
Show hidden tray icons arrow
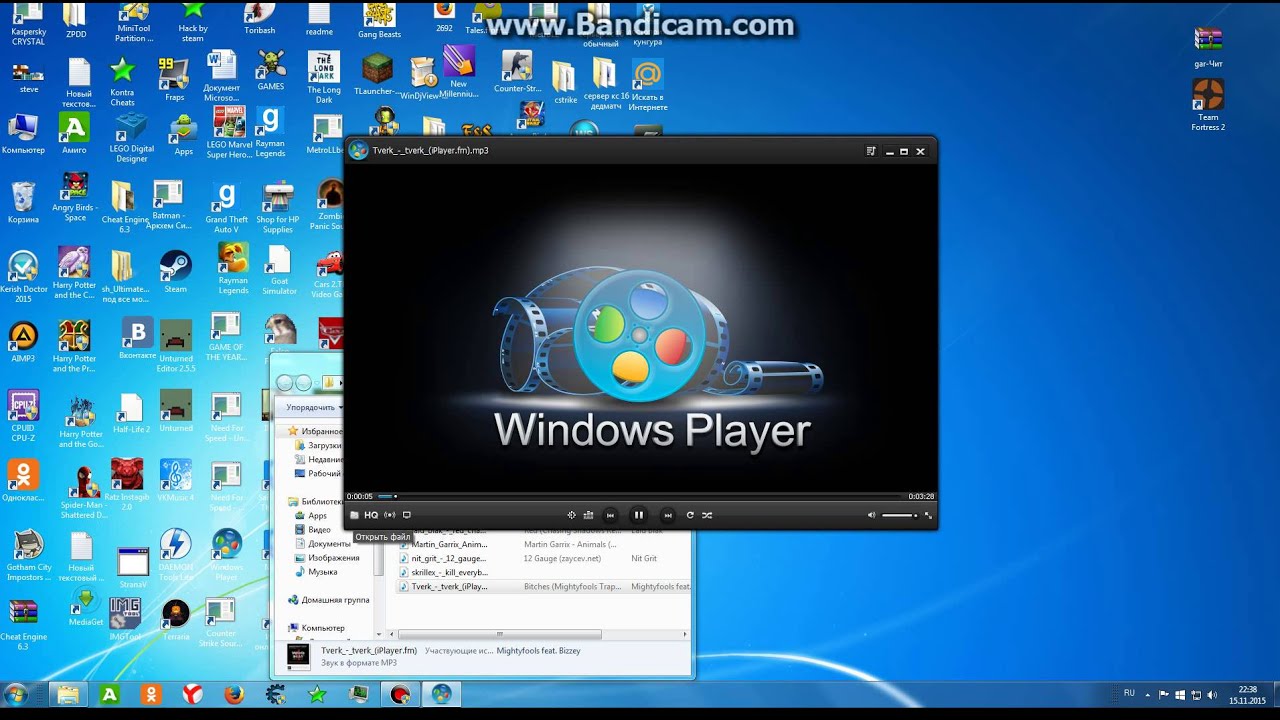click(1147, 693)
